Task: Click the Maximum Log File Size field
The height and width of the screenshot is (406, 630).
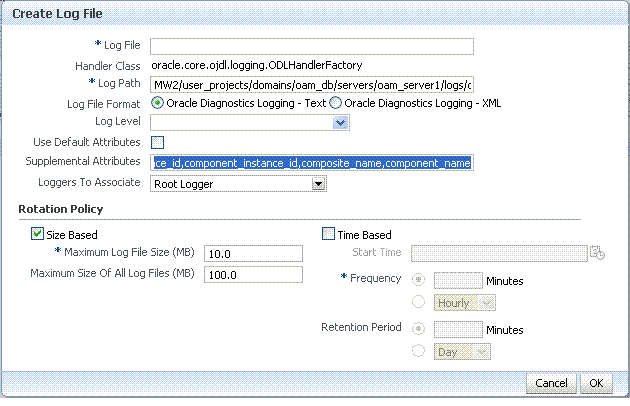Action: pyautogui.click(x=253, y=254)
